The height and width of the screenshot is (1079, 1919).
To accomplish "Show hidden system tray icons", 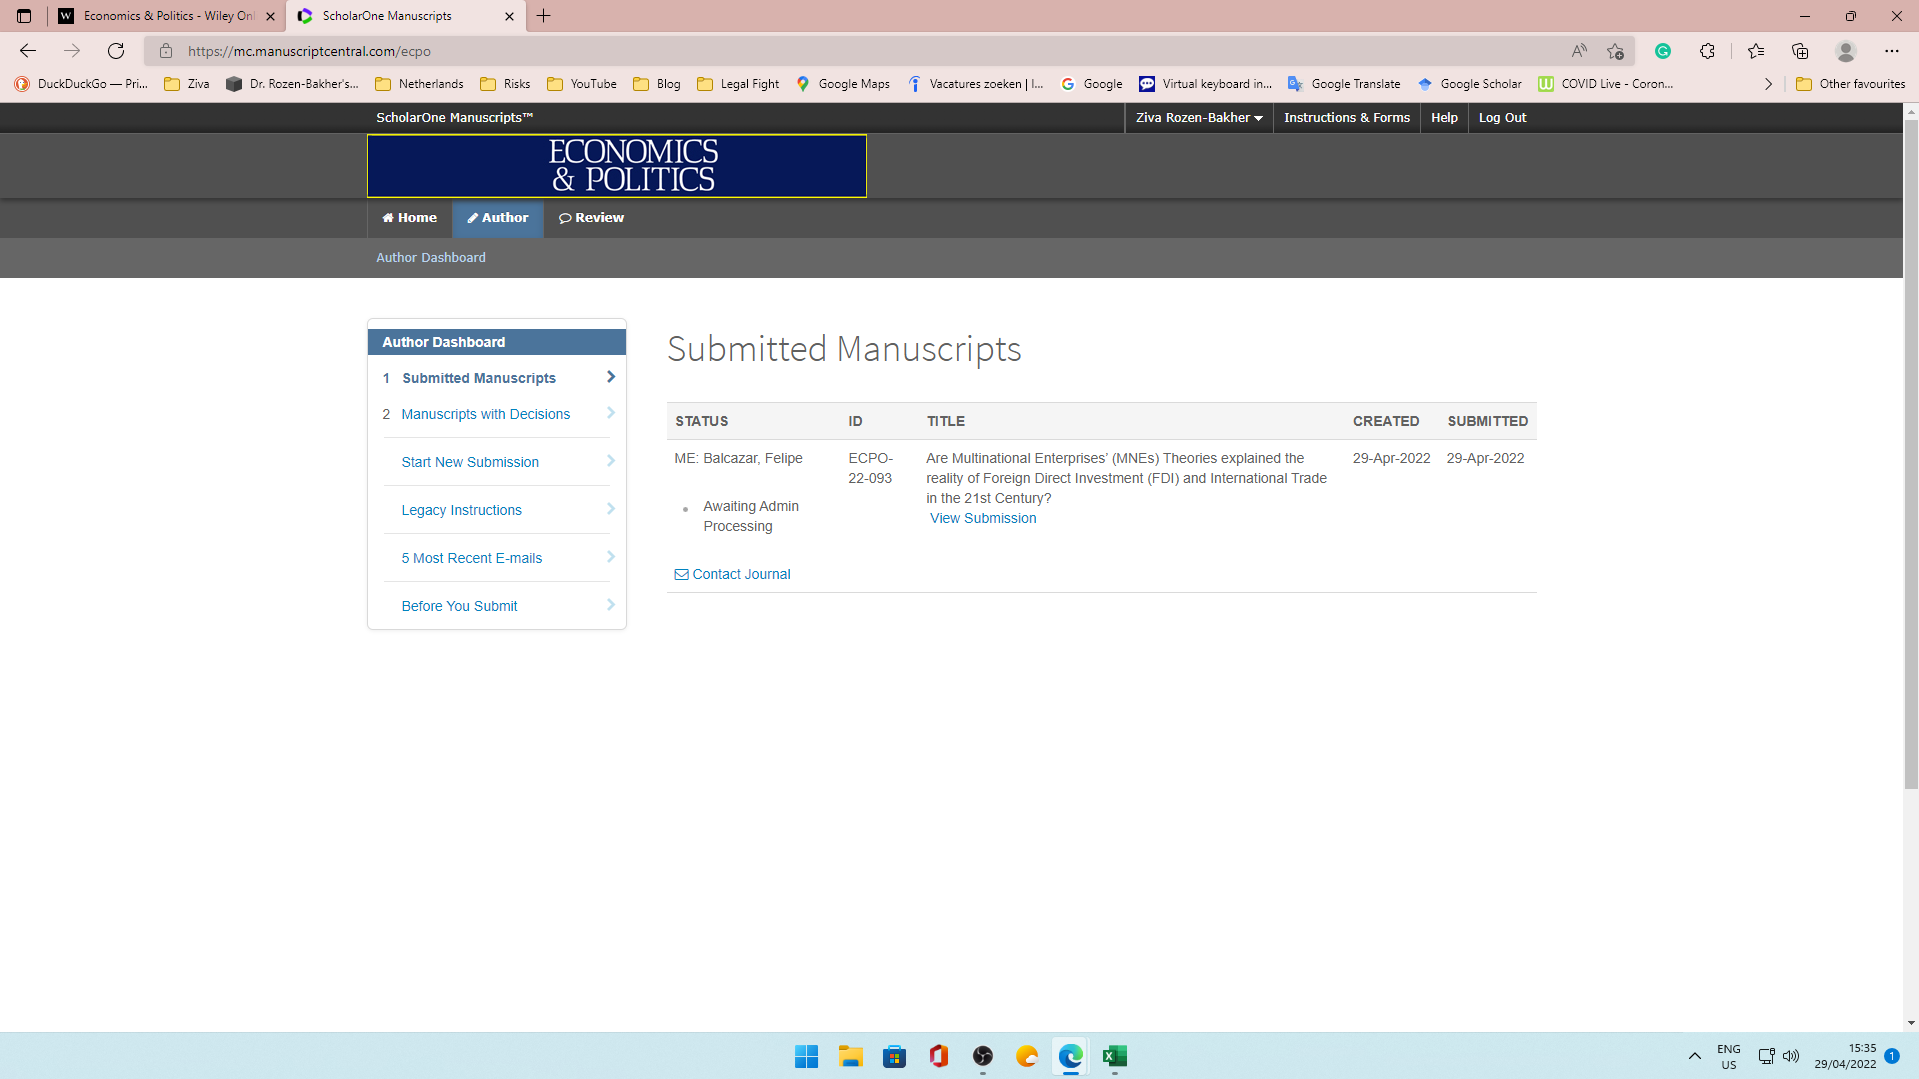I will (1695, 1056).
